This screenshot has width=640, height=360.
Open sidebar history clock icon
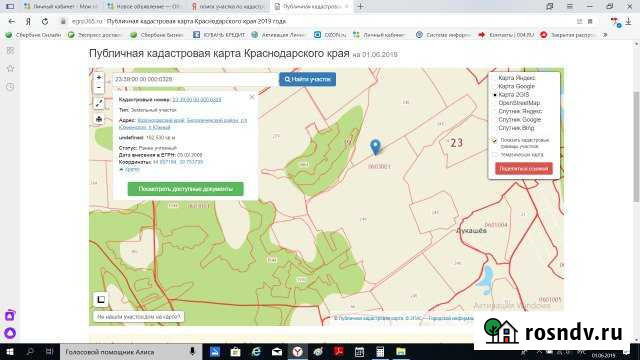pyautogui.click(x=11, y=87)
